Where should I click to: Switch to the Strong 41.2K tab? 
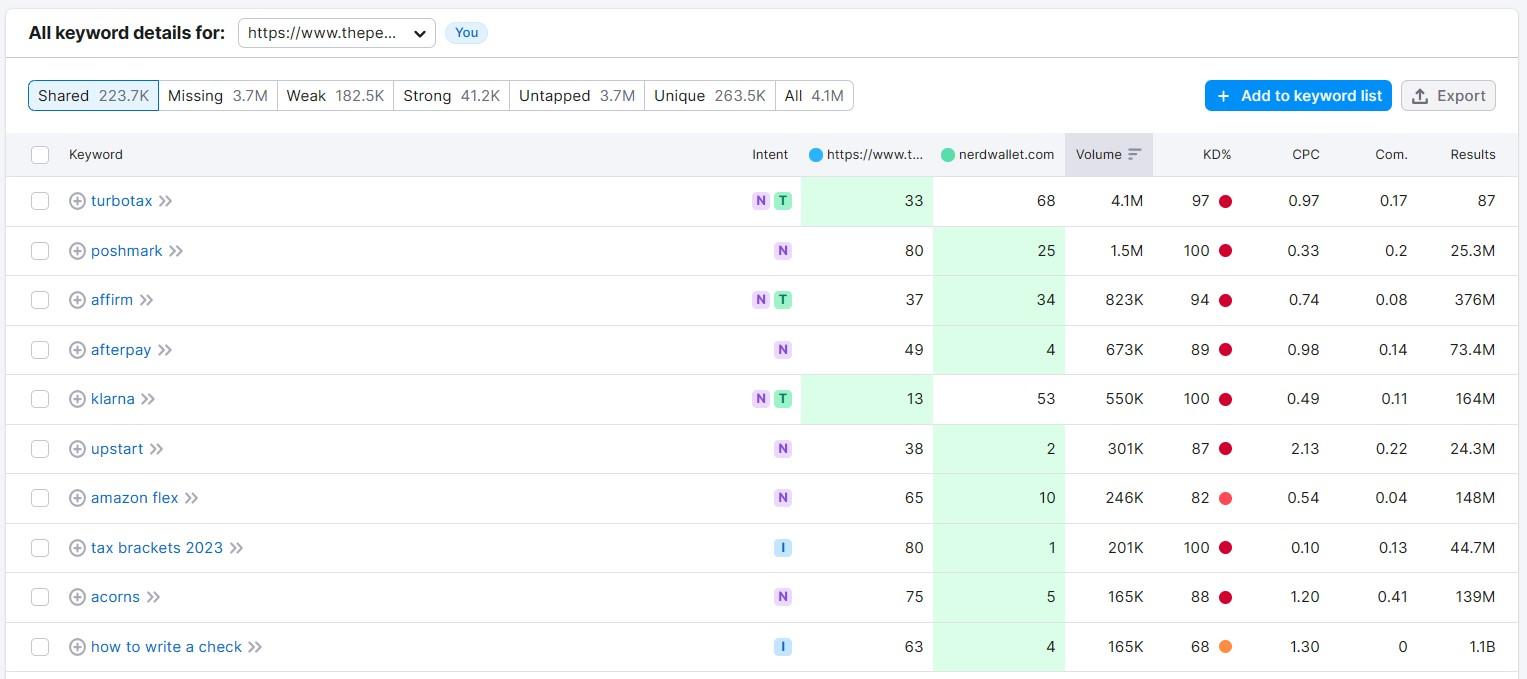point(451,96)
